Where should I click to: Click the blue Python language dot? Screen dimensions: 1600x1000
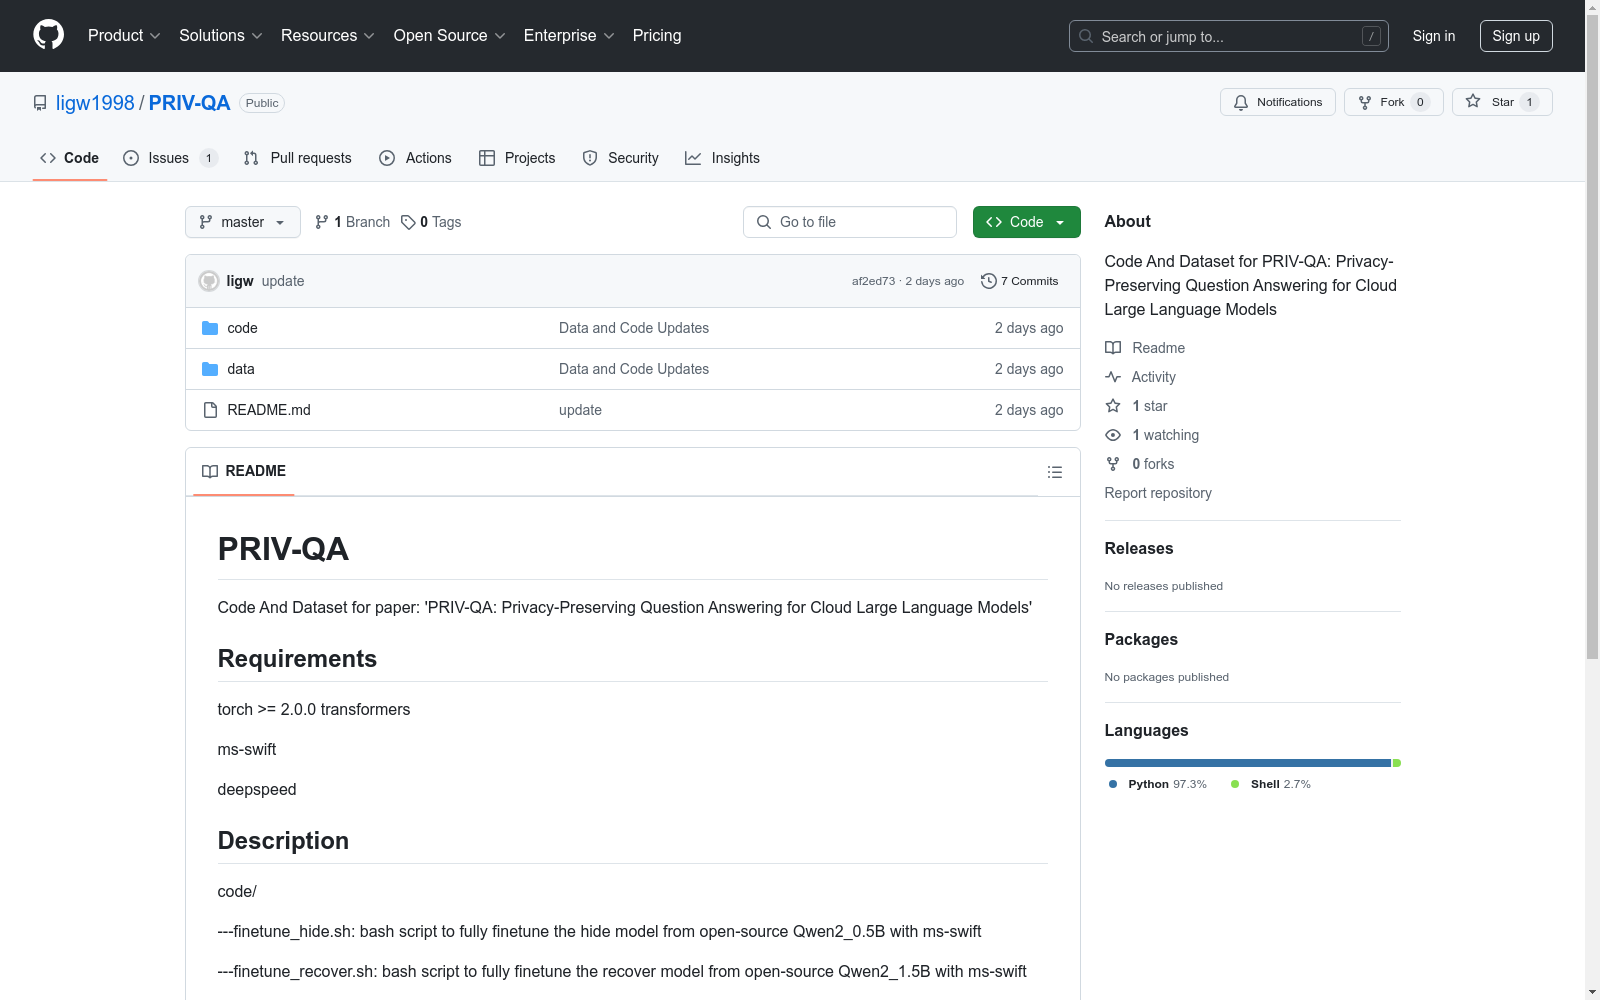(1113, 784)
